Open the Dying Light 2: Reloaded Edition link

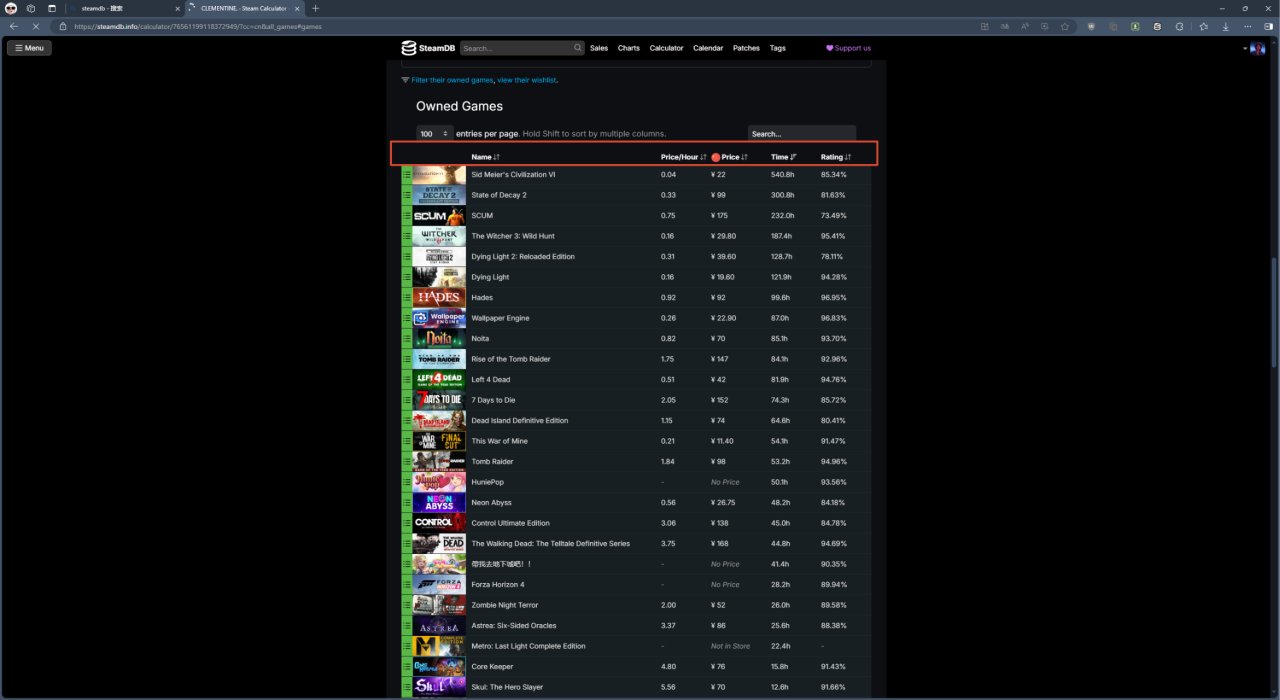tap(523, 257)
